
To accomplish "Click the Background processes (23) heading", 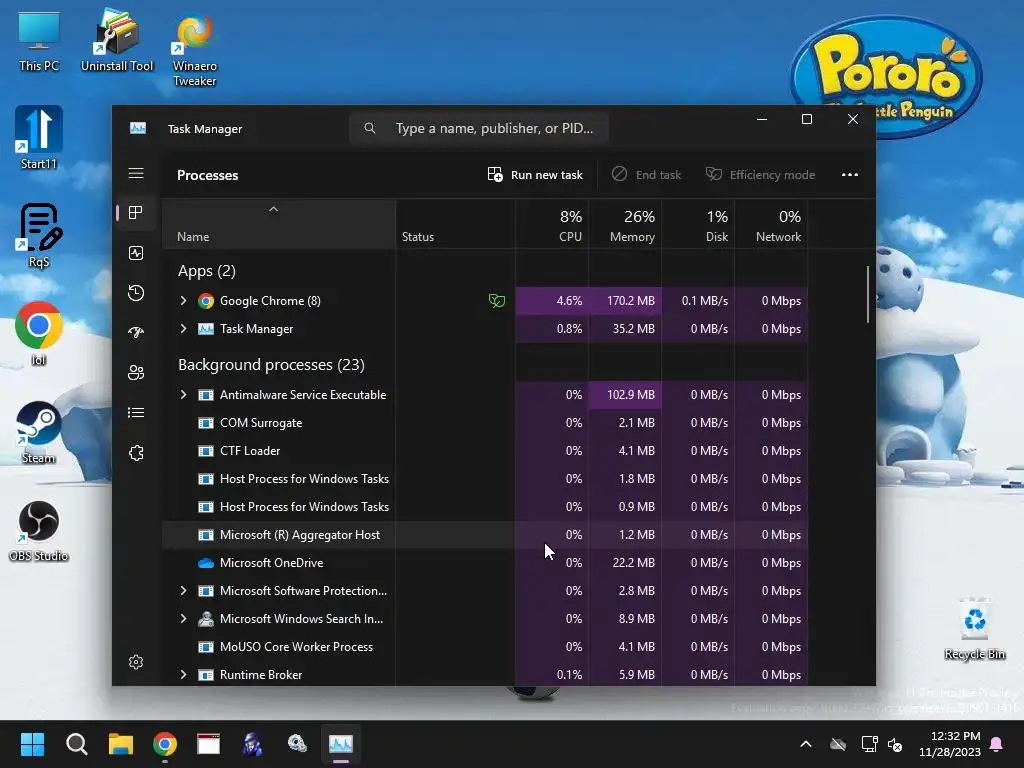I will 271,364.
